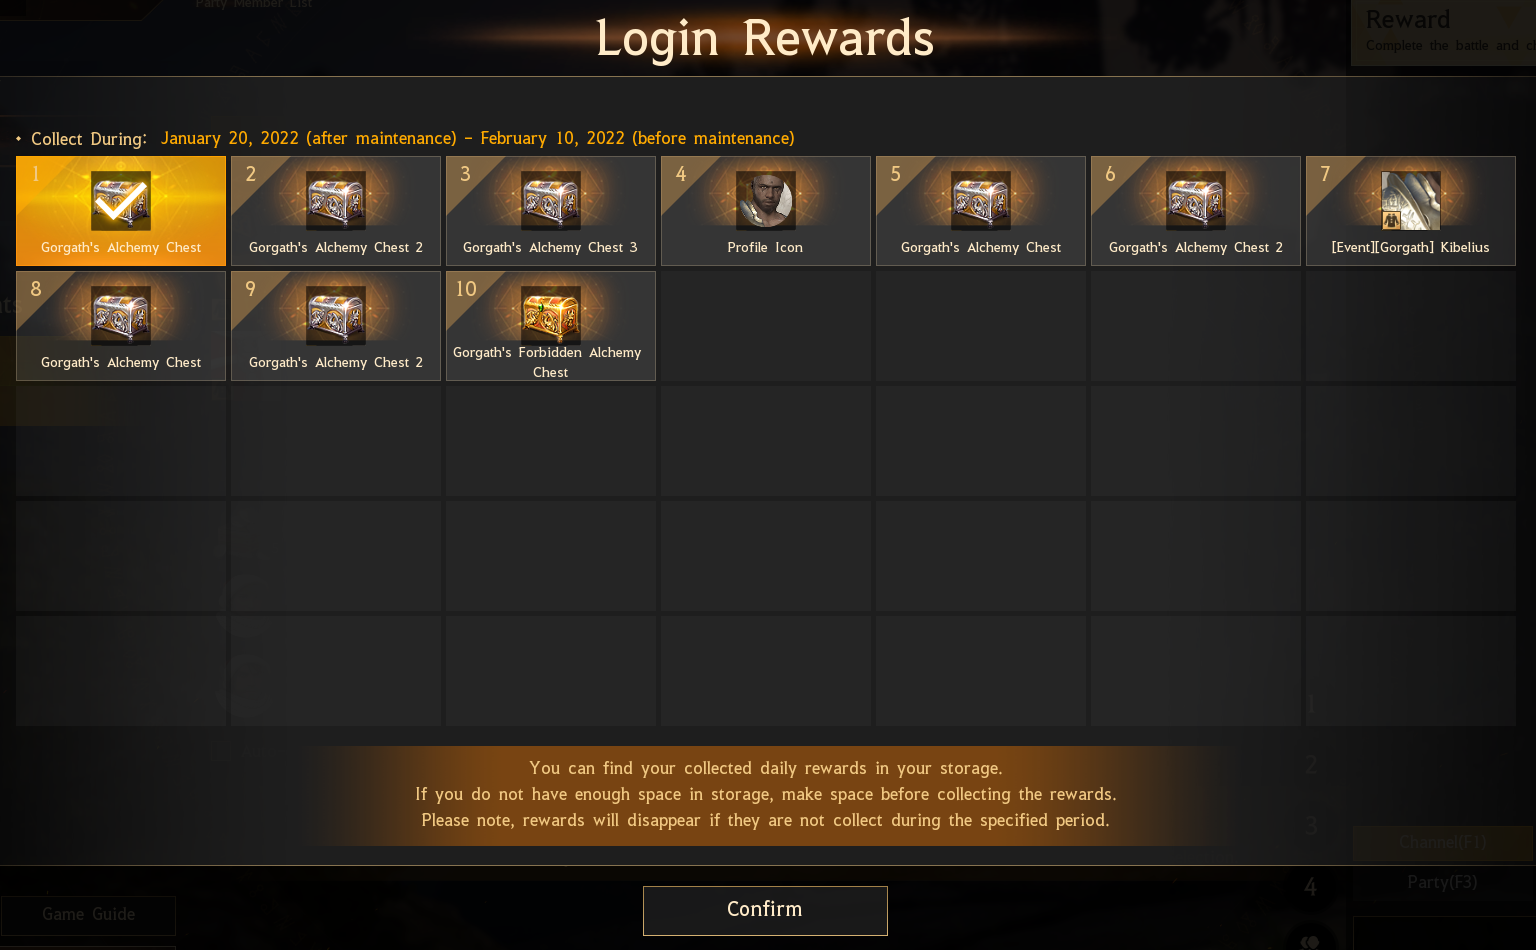The width and height of the screenshot is (1536, 950).
Task: Click the Day 7 Kibelius outfit icon
Action: pos(1411,200)
